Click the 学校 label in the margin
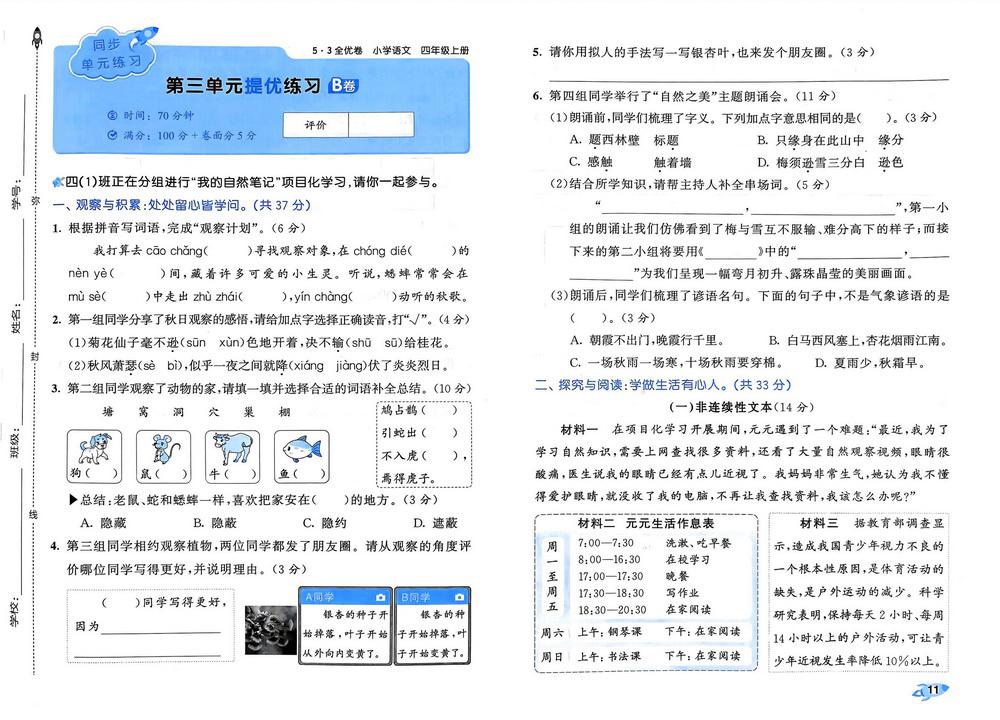This screenshot has width=1000, height=720. point(15,612)
